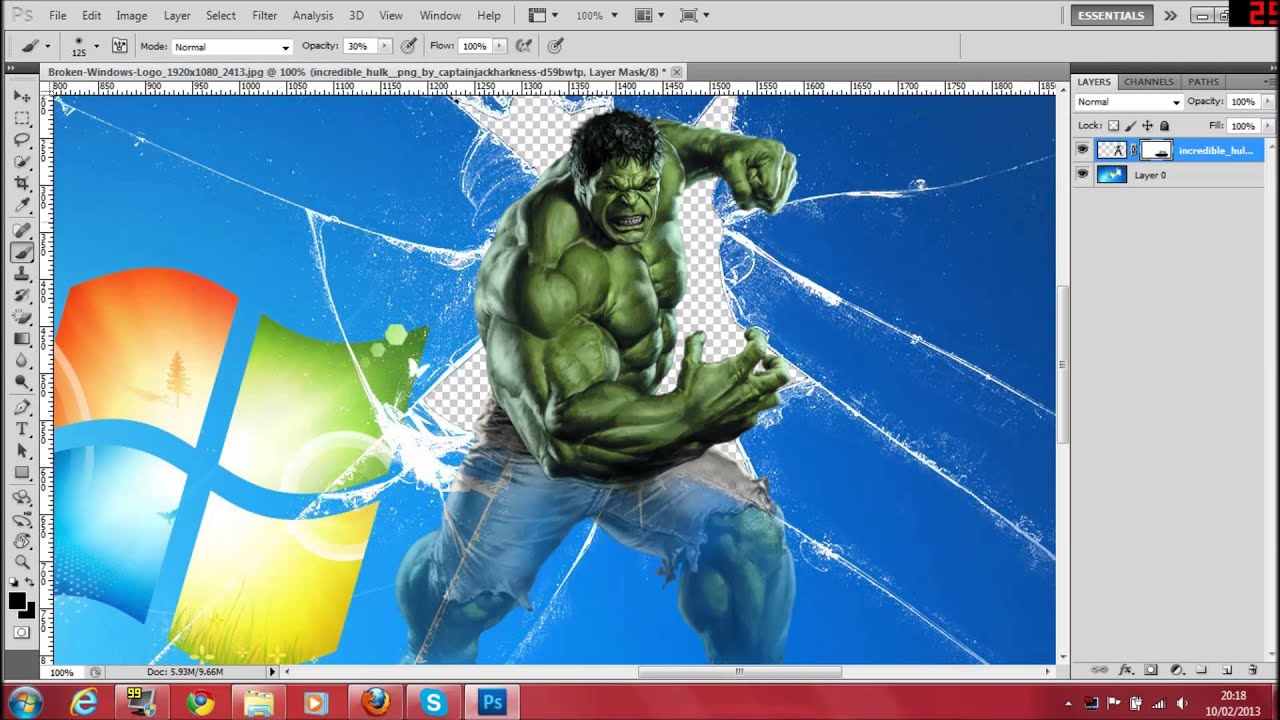Toggle tablet pressure controls opacity
Screen dimensions: 1280x720
pyautogui.click(x=408, y=46)
